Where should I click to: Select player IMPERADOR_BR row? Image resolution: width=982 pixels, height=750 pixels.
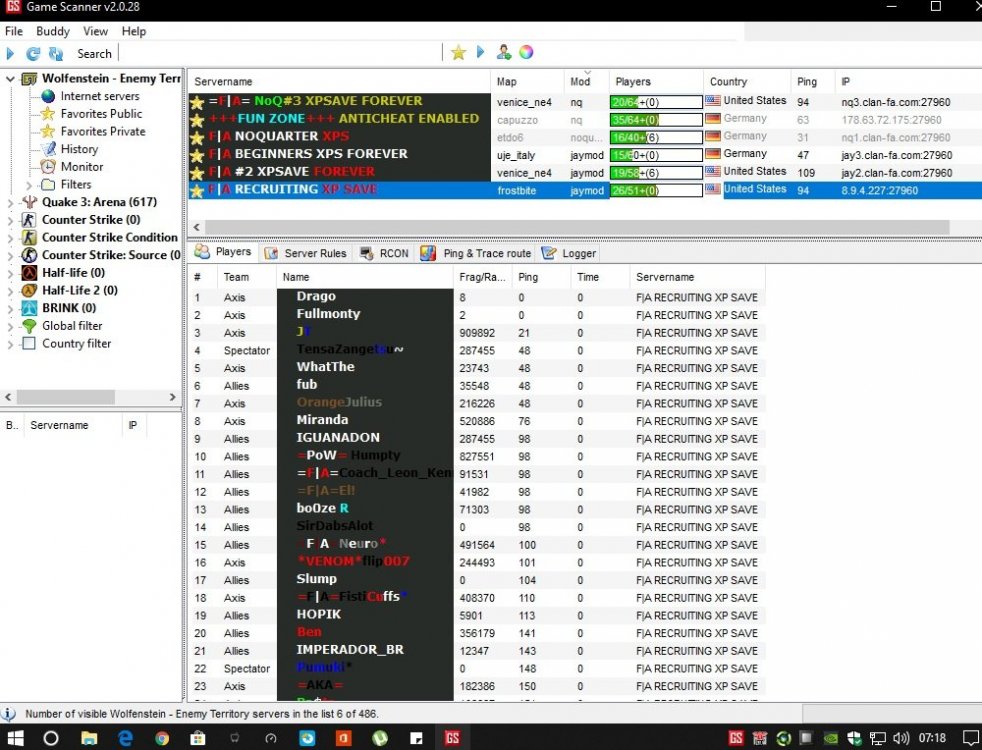[479, 650]
